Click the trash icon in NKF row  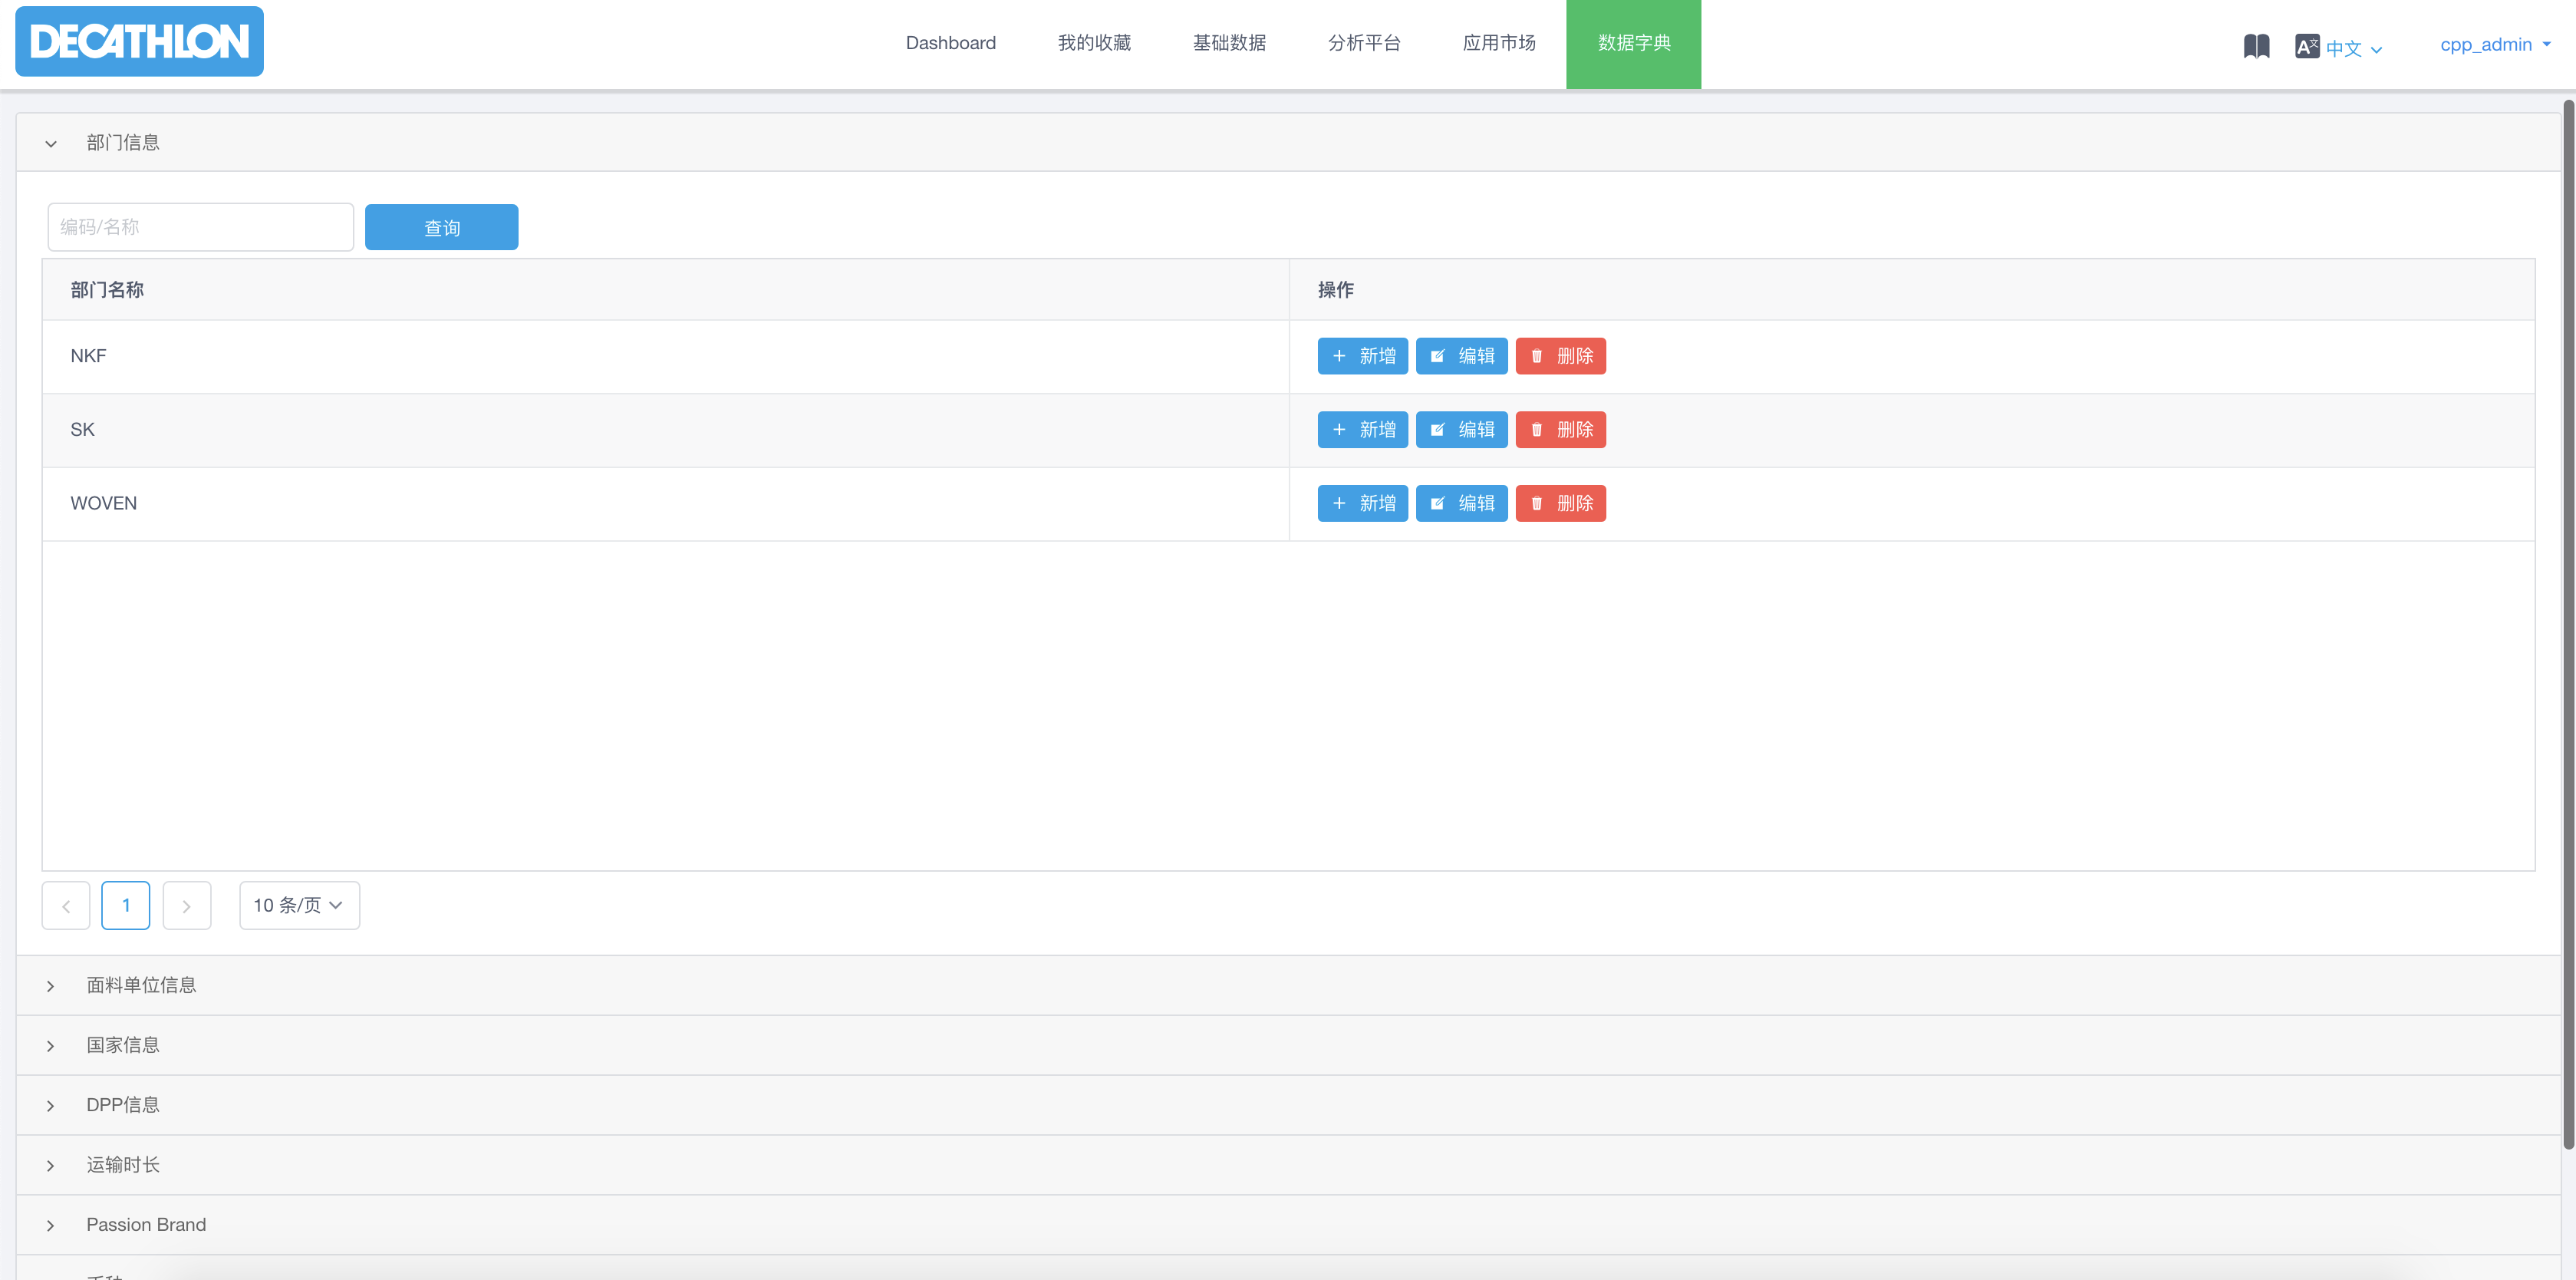(x=1537, y=356)
